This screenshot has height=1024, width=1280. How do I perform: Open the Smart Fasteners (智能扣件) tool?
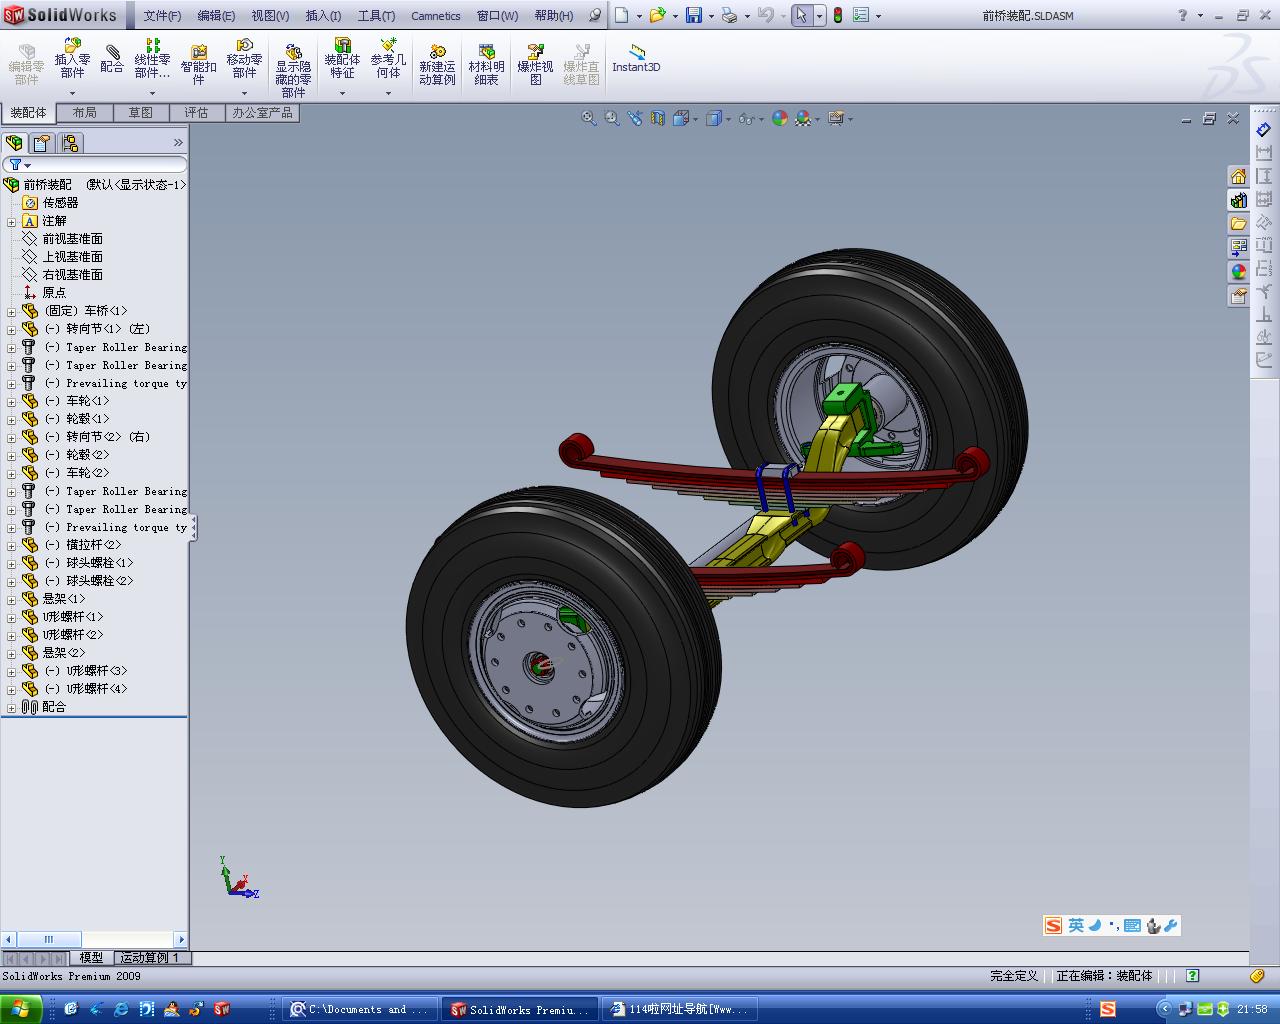(198, 63)
